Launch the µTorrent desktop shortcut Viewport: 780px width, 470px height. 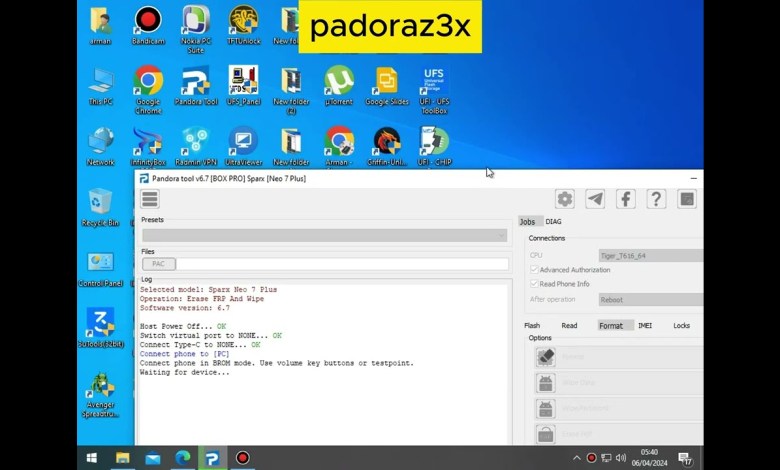point(339,81)
